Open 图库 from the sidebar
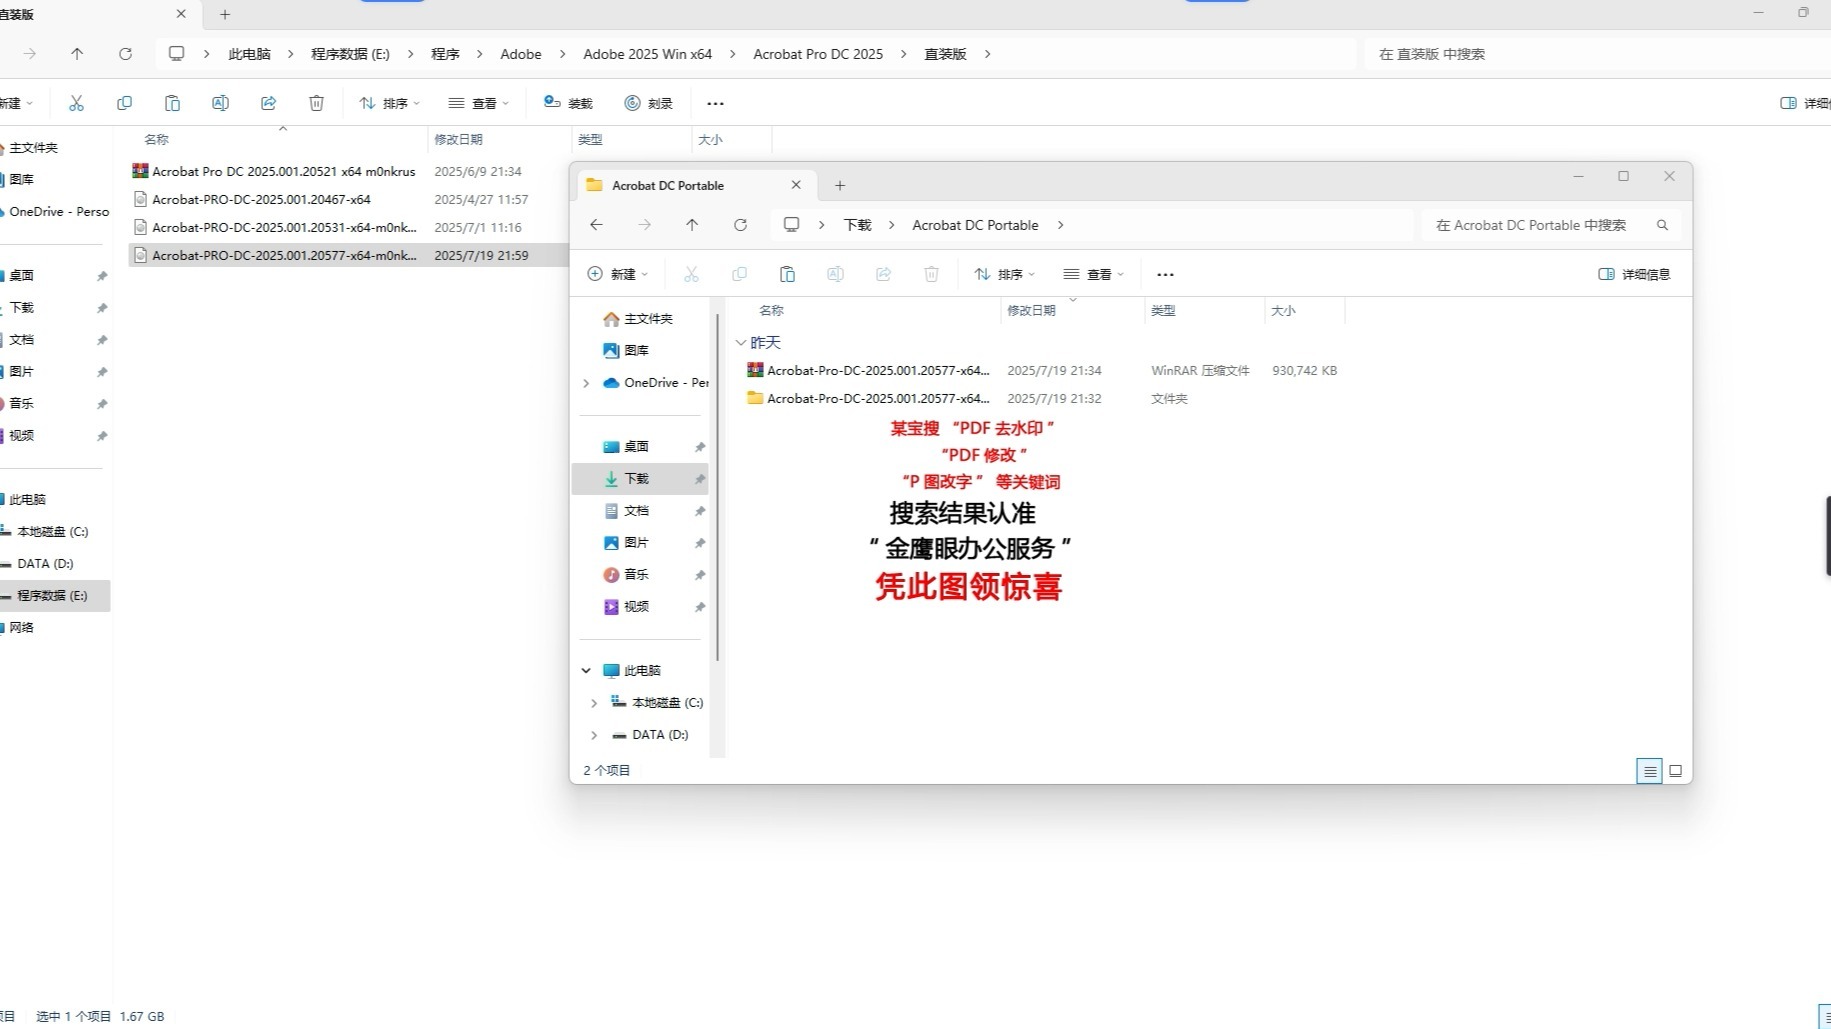The height and width of the screenshot is (1029, 1831). [x=22, y=179]
